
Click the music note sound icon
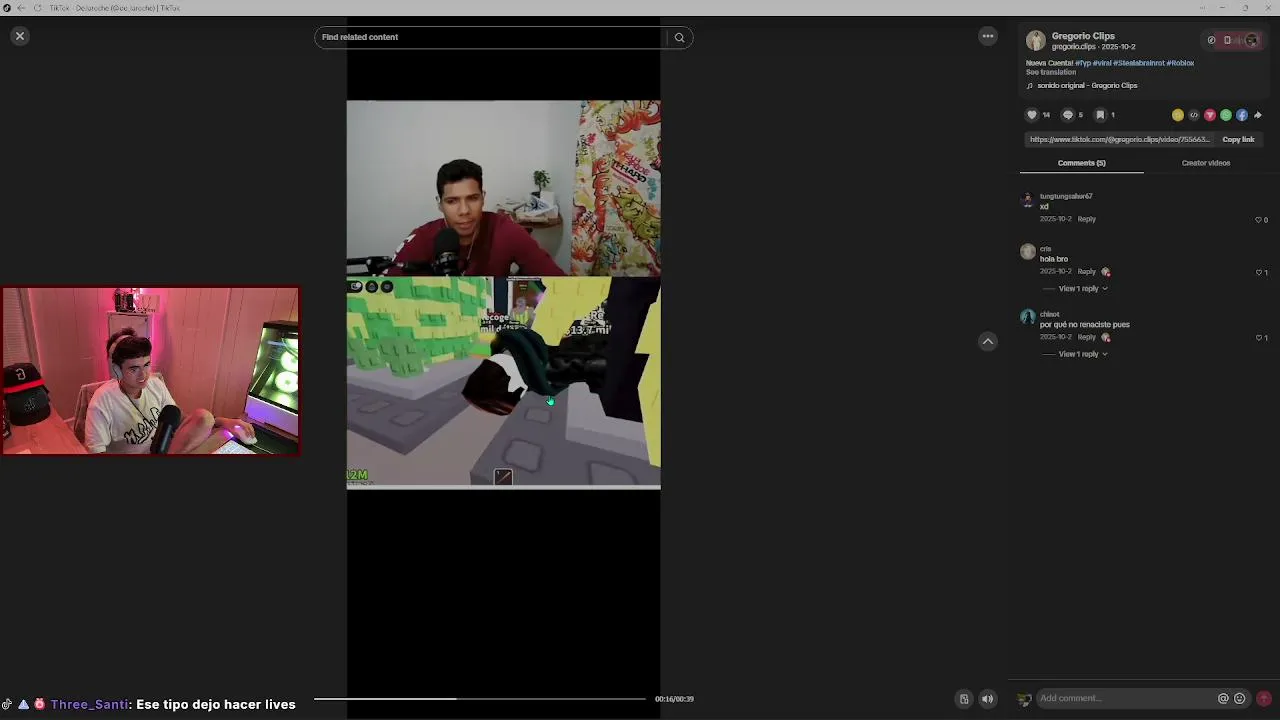pos(1030,86)
